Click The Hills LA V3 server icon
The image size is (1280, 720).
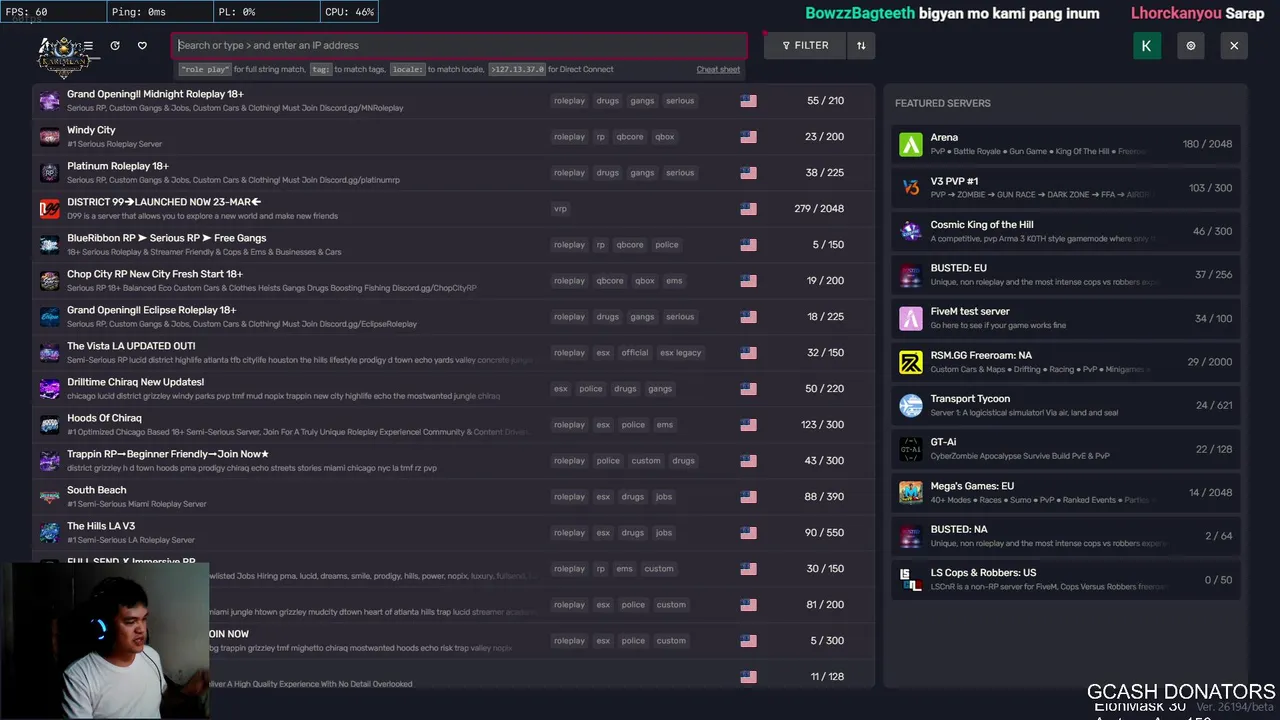[x=49, y=533]
